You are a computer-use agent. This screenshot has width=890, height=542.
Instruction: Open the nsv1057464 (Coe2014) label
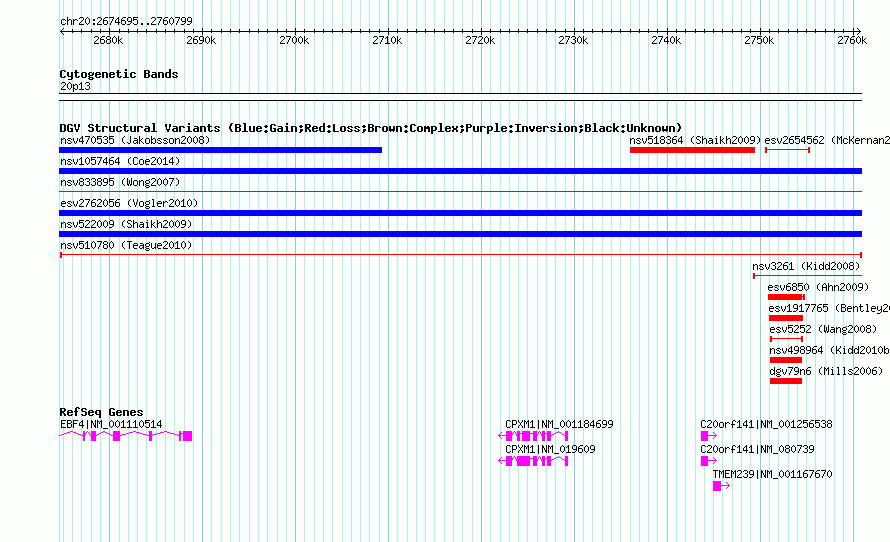click(x=120, y=161)
